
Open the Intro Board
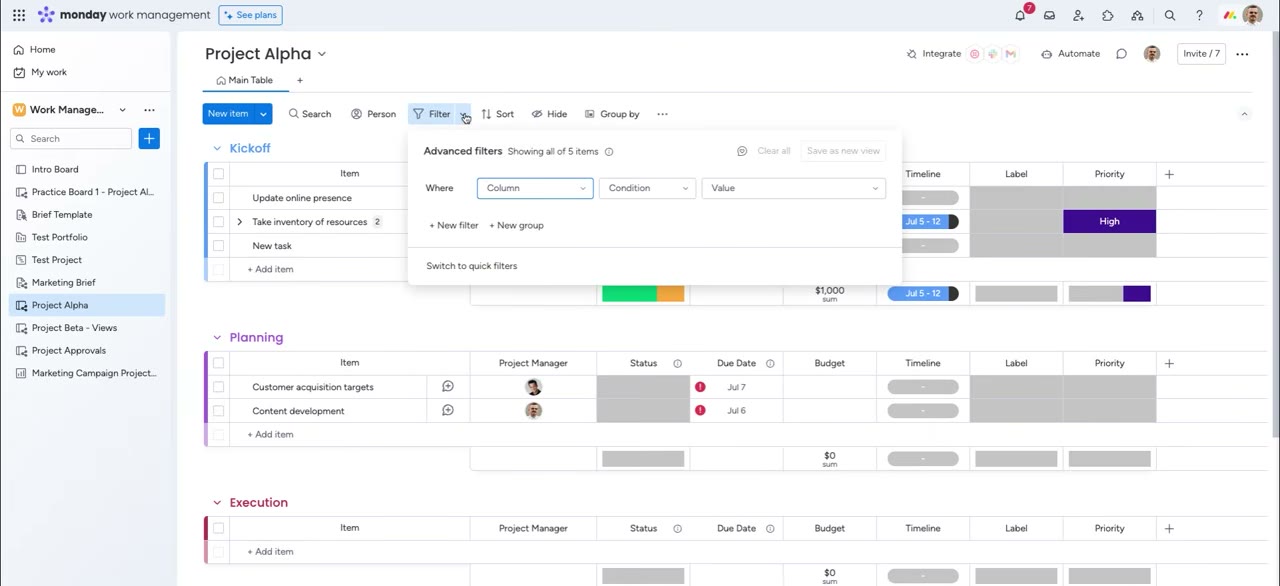[55, 170]
